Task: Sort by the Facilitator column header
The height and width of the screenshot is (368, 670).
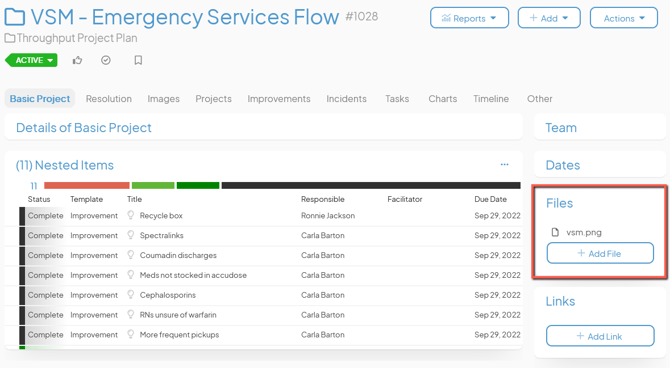Action: (x=405, y=199)
